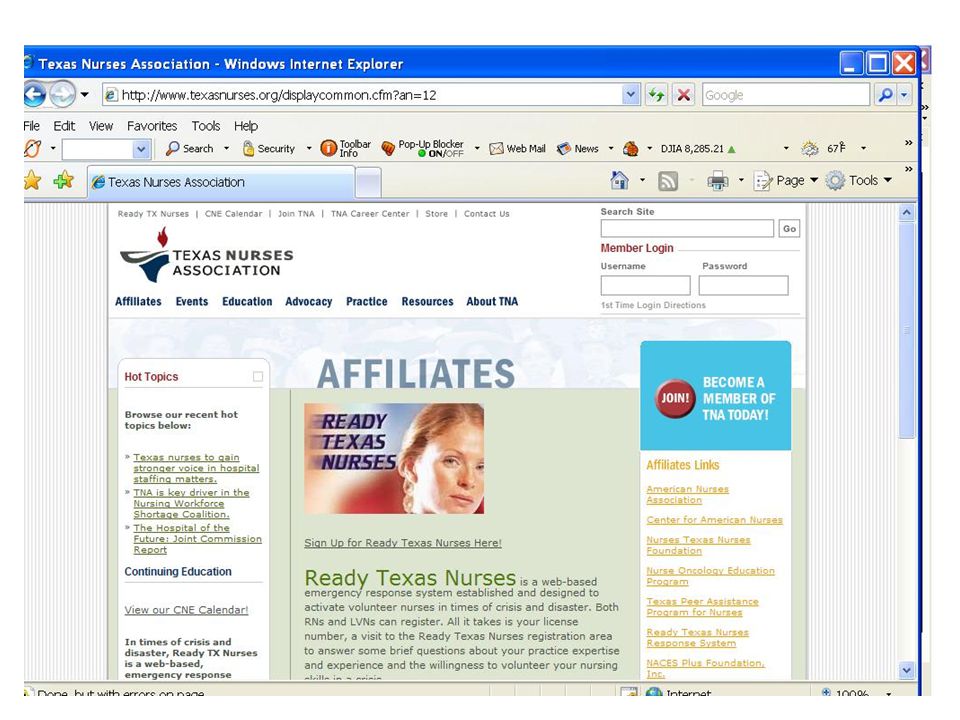Open the Page menu dropdown arrow
Viewport: 960px width, 720px height.
[x=814, y=181]
